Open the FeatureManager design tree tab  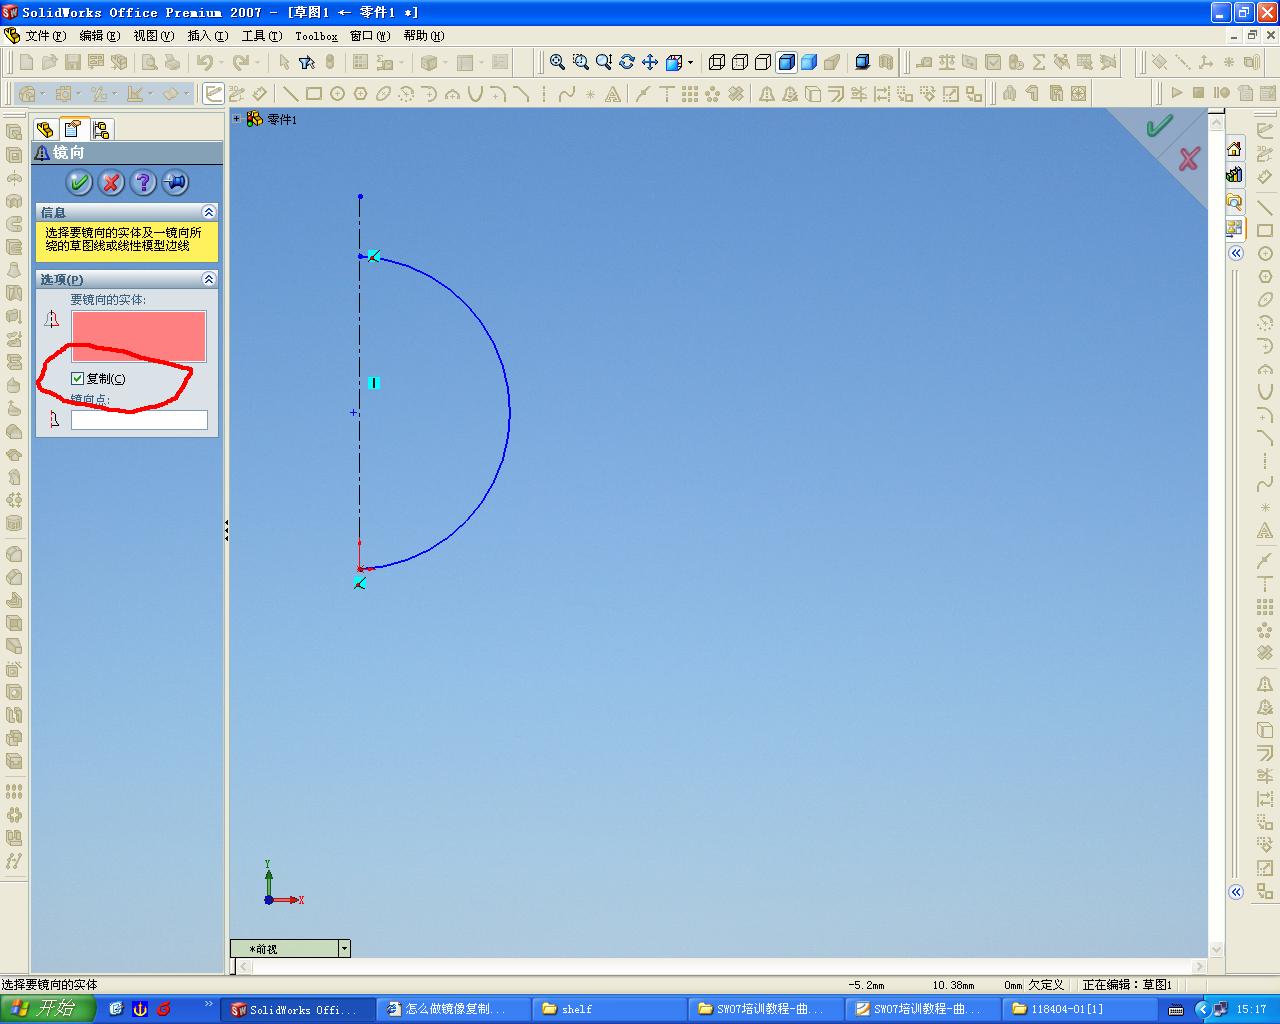tap(45, 129)
